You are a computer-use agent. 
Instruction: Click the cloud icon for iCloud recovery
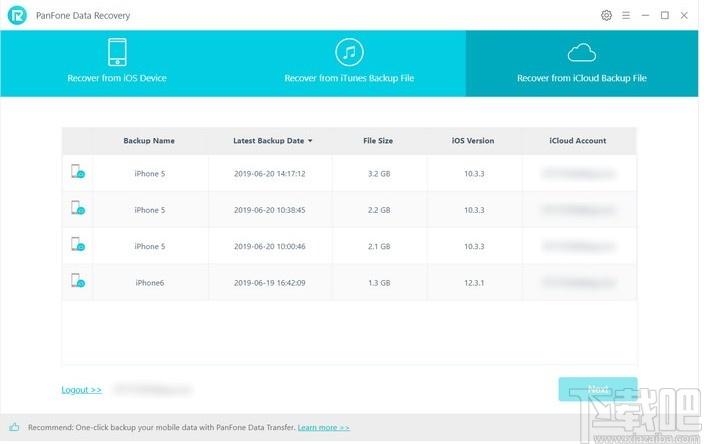click(581, 53)
